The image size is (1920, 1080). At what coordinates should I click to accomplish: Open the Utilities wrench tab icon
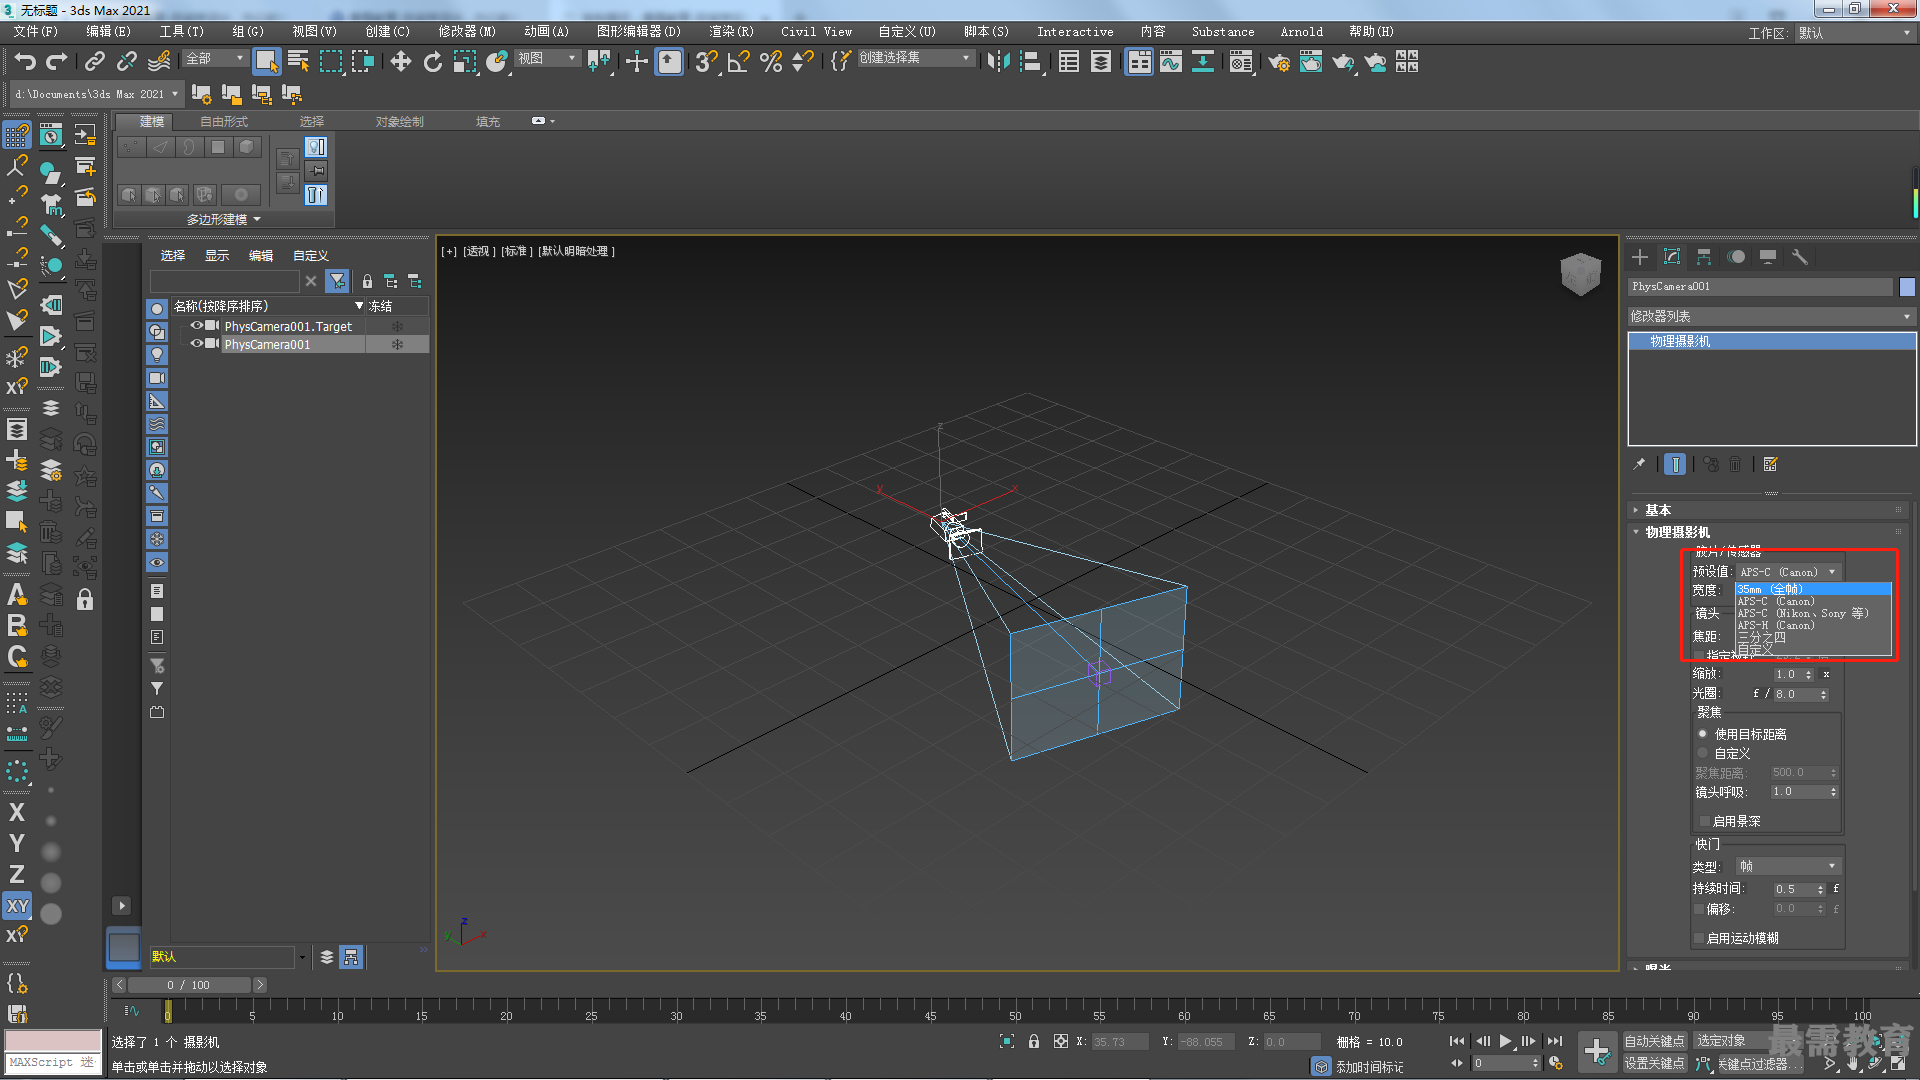(x=1800, y=257)
